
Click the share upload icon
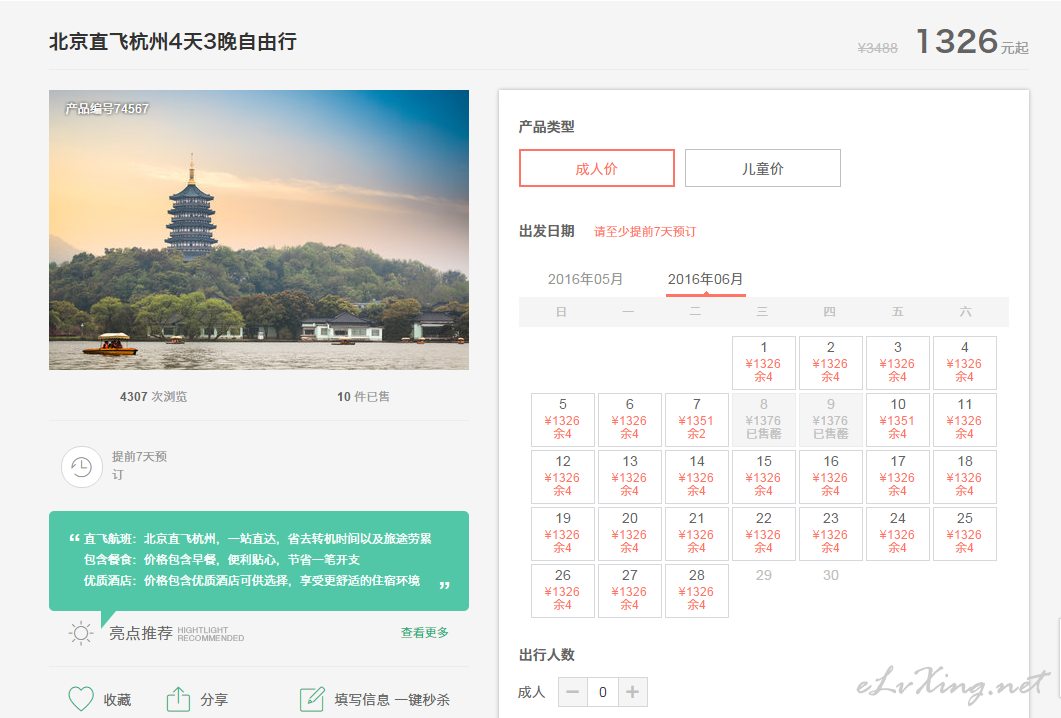click(179, 698)
